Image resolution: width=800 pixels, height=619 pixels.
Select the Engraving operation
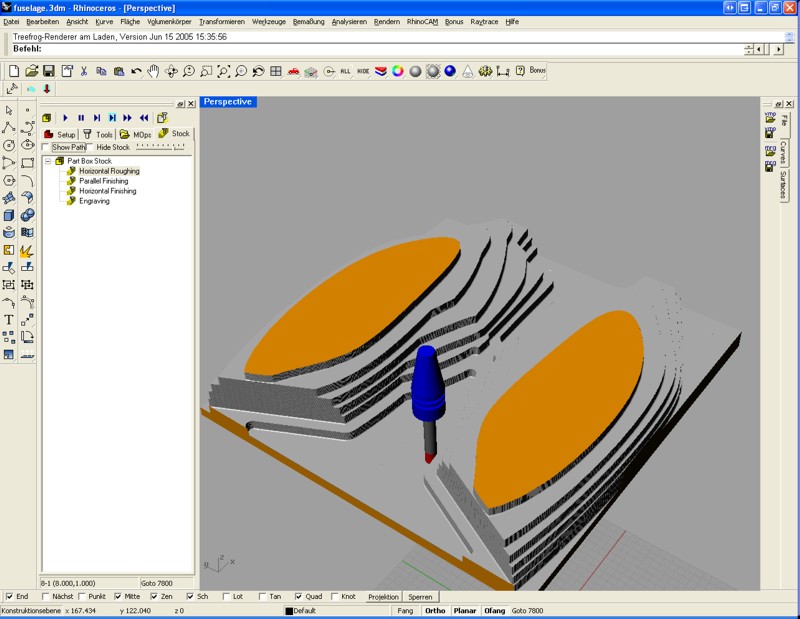pyautogui.click(x=94, y=201)
